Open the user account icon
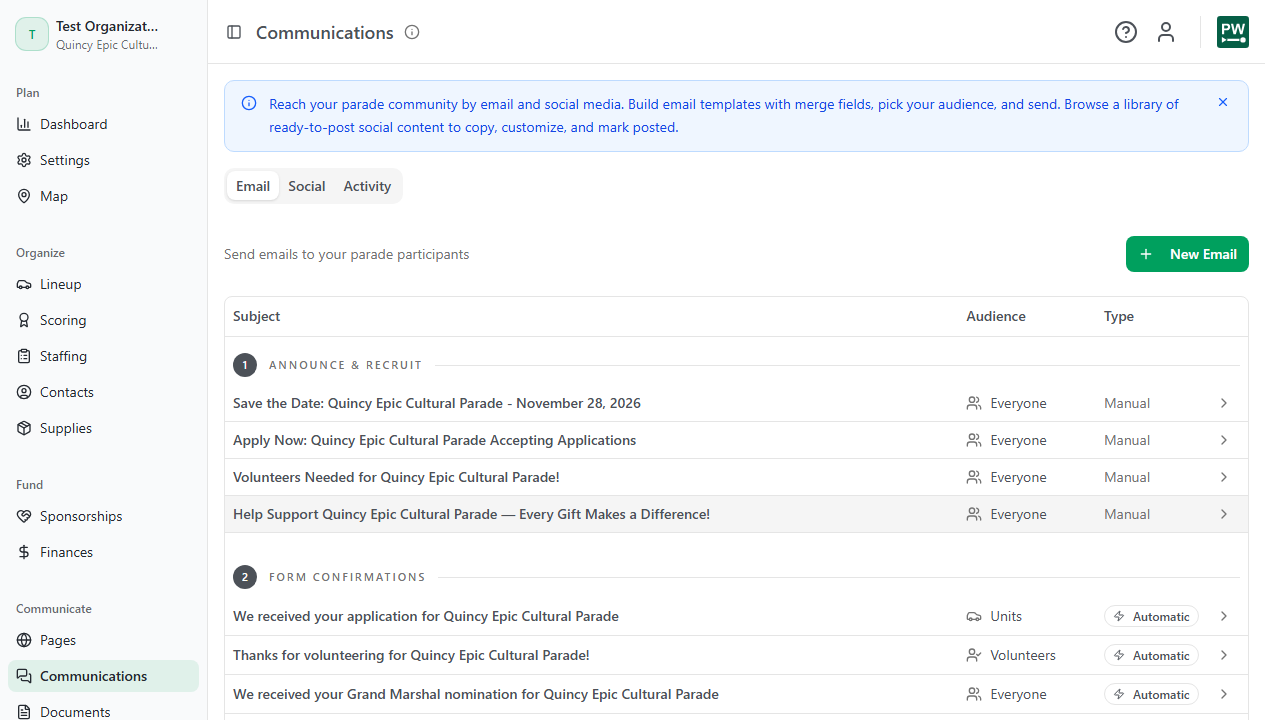 click(1166, 32)
